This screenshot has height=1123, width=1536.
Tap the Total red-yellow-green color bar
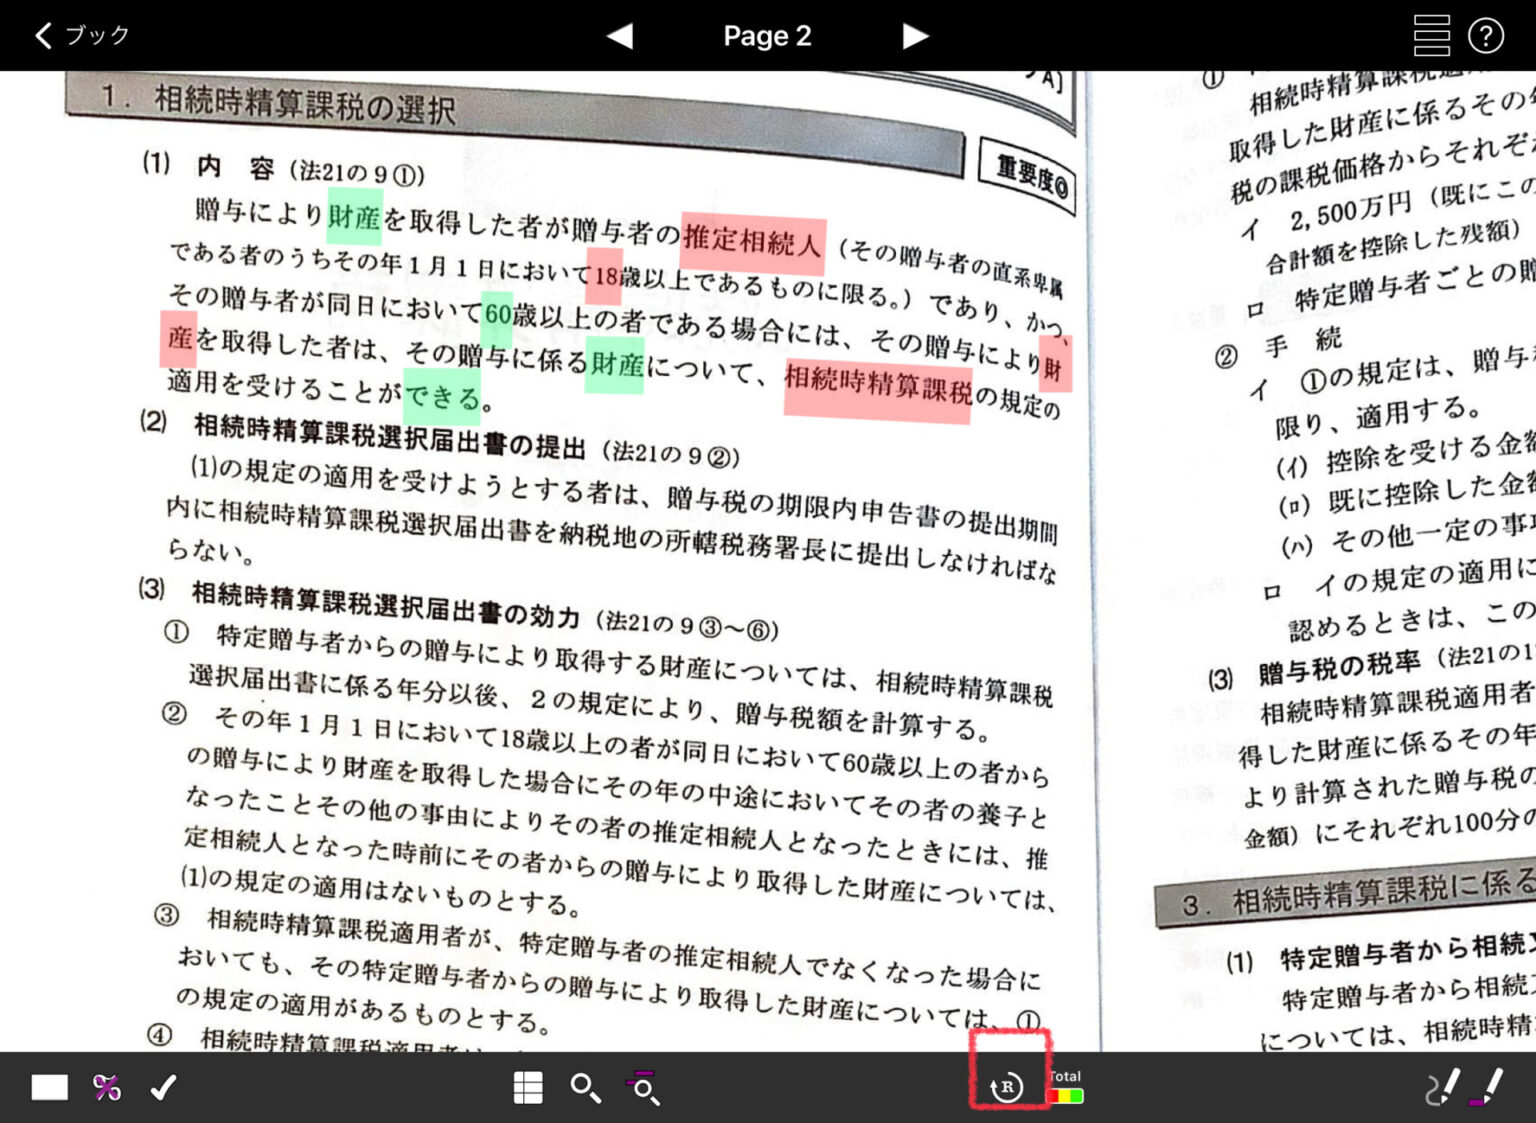tap(1066, 1094)
